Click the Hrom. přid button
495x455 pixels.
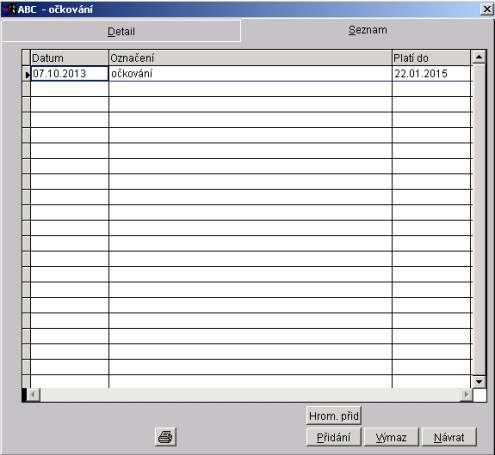tap(334, 416)
